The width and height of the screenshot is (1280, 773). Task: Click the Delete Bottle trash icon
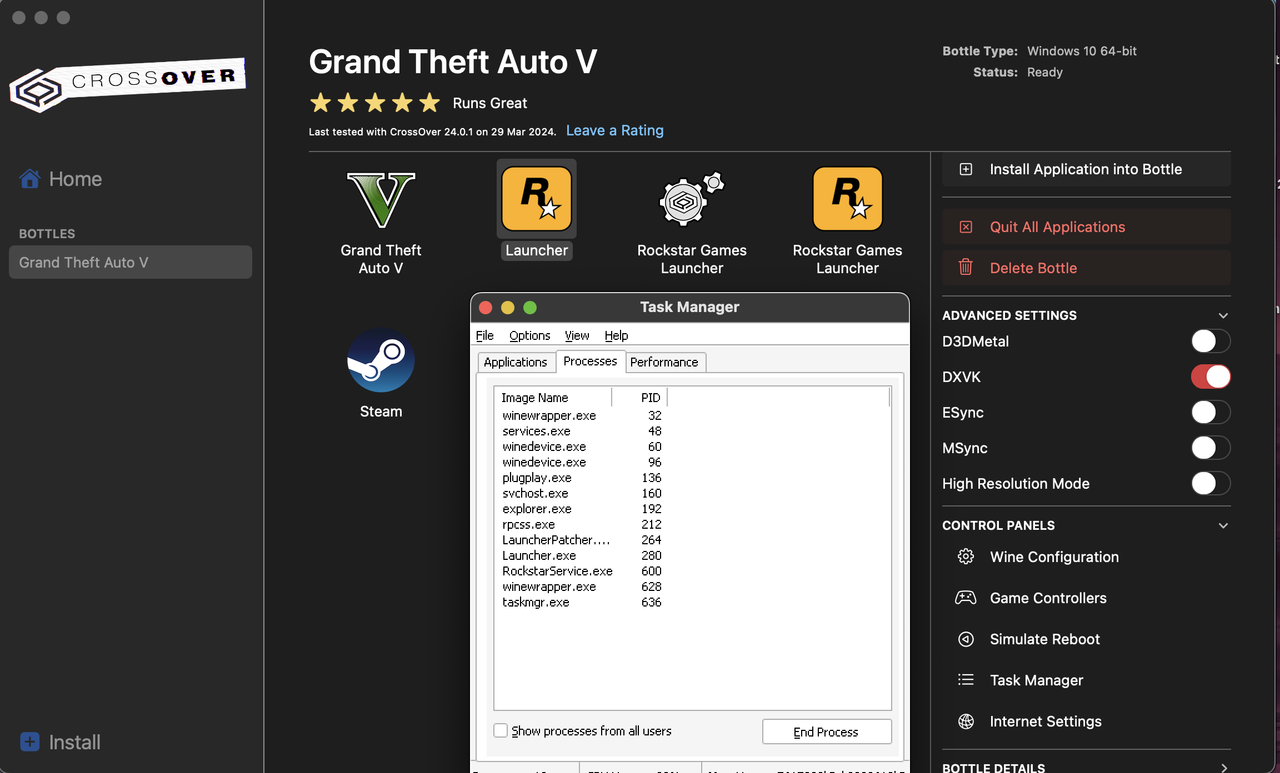966,267
